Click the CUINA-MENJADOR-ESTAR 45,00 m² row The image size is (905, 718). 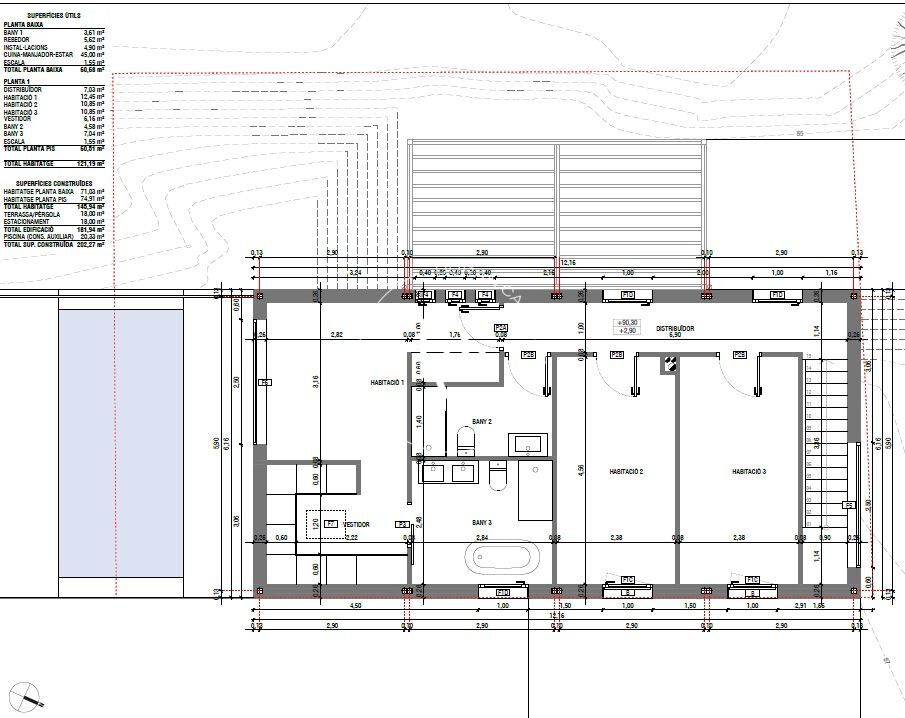tap(54, 54)
